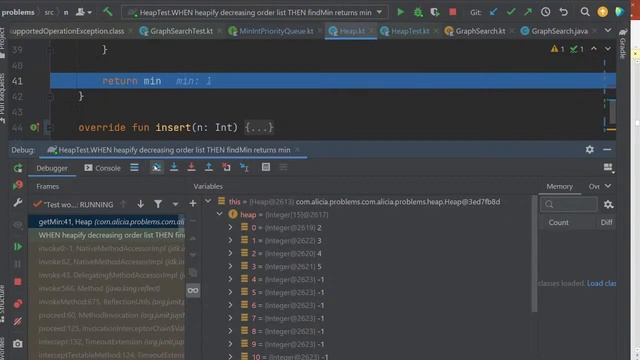Open Search Everywhere magnifier icon
Viewport: 640px width, 360px height.
click(585, 12)
